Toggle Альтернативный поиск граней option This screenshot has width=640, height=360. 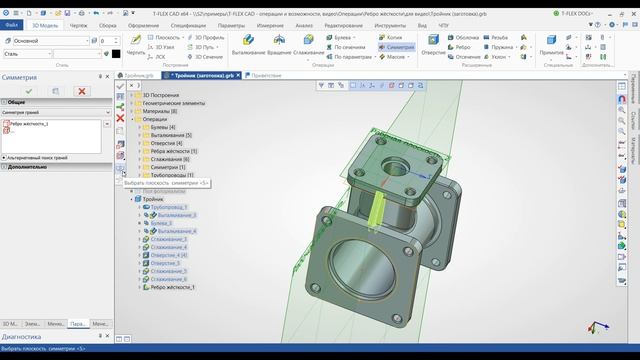point(4,158)
